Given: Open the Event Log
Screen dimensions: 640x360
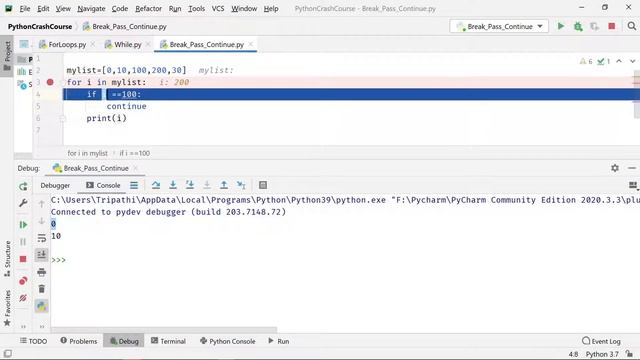Looking at the screenshot, I should (601, 341).
